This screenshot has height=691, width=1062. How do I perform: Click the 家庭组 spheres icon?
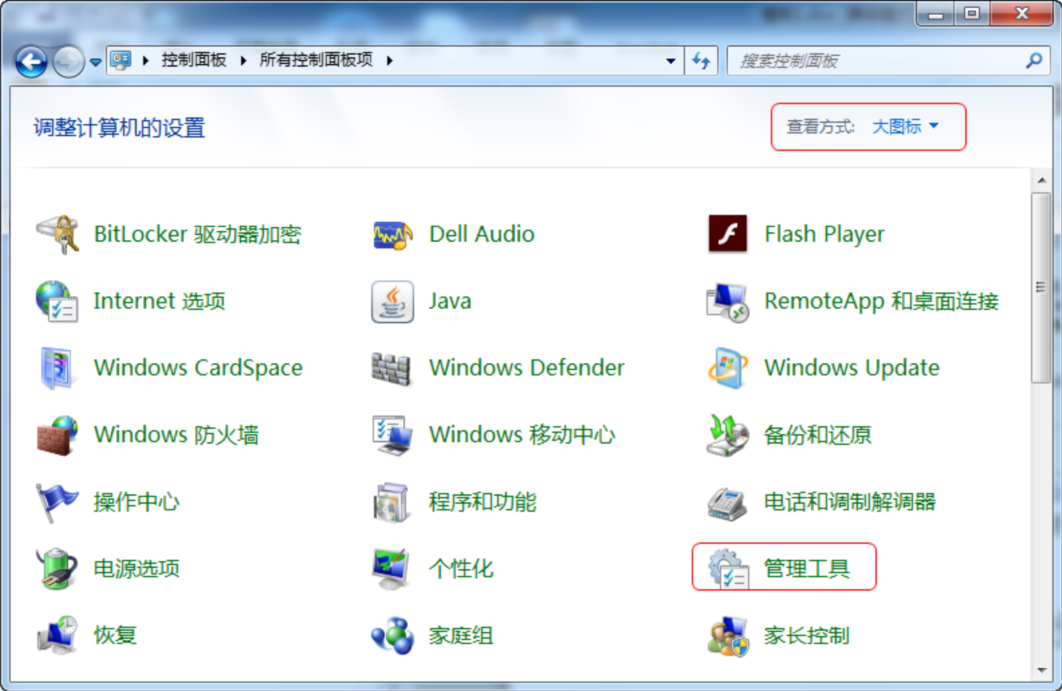[392, 635]
